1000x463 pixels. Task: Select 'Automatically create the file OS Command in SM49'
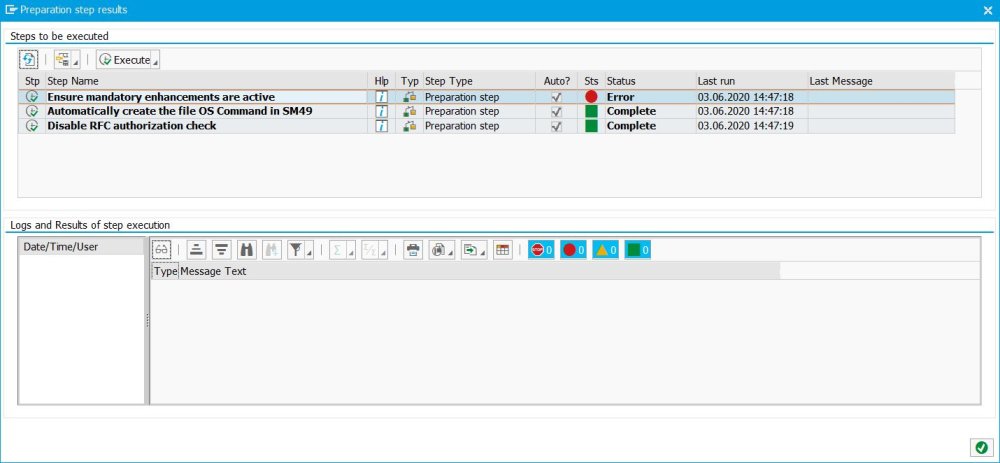(x=180, y=111)
